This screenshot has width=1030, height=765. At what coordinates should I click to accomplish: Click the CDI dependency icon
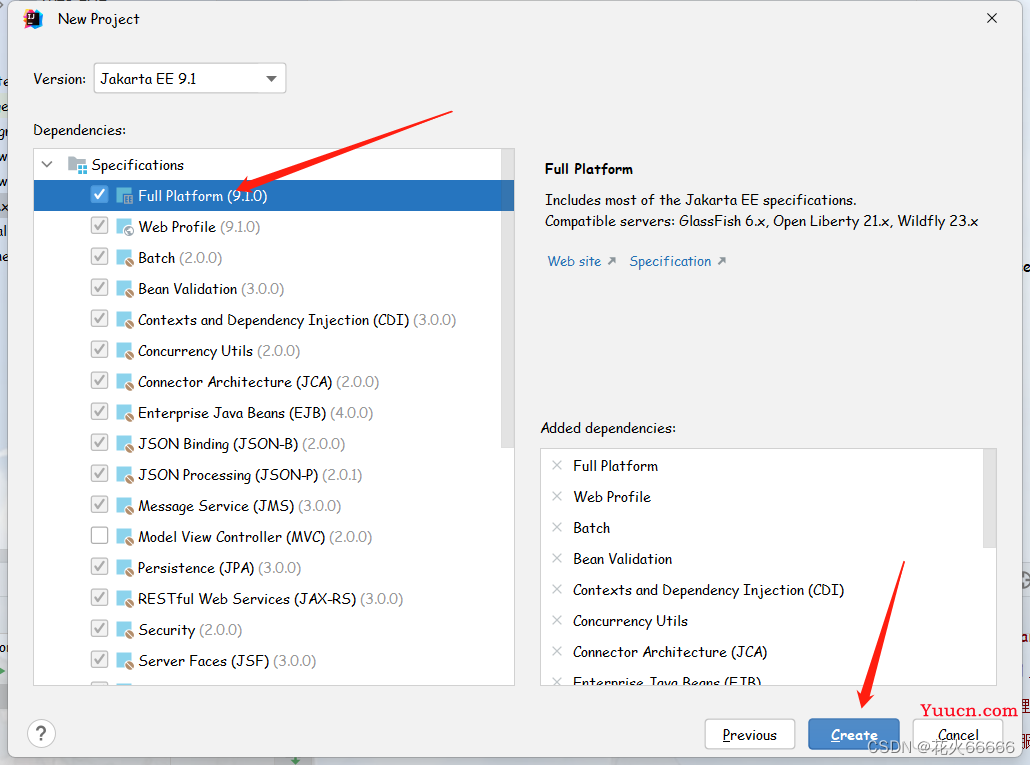125,320
